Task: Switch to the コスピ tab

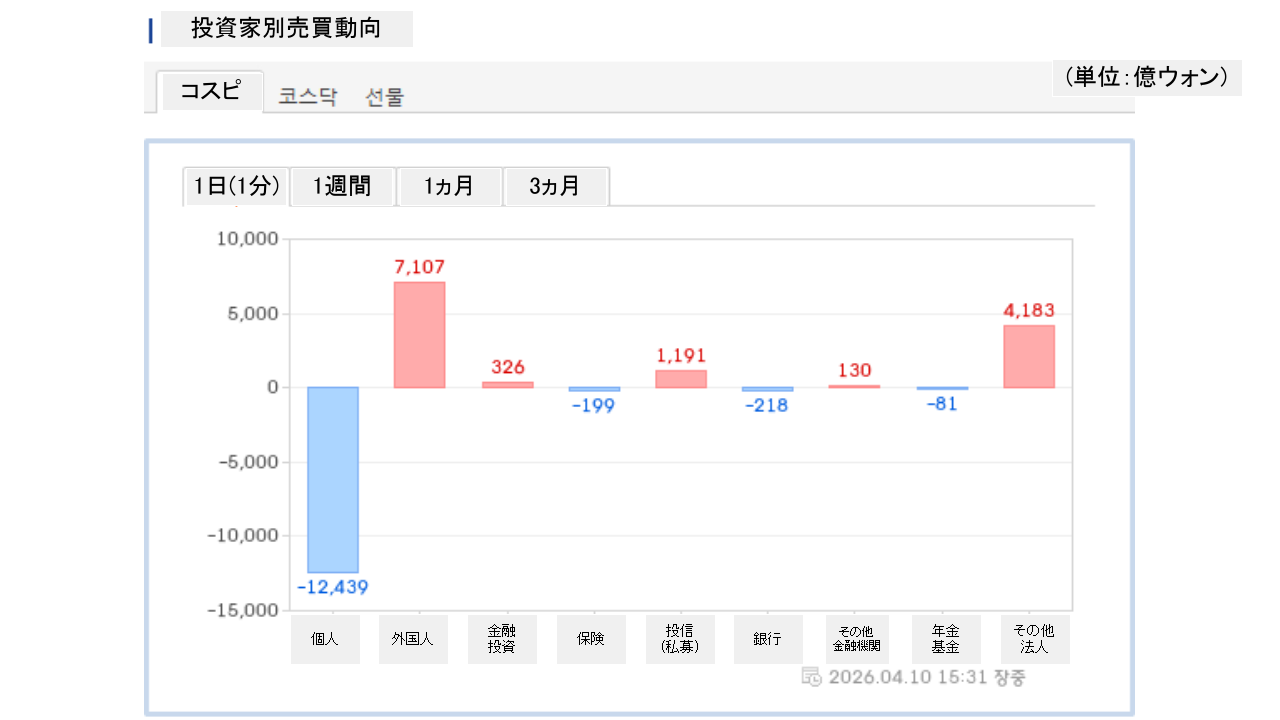Action: 211,92
